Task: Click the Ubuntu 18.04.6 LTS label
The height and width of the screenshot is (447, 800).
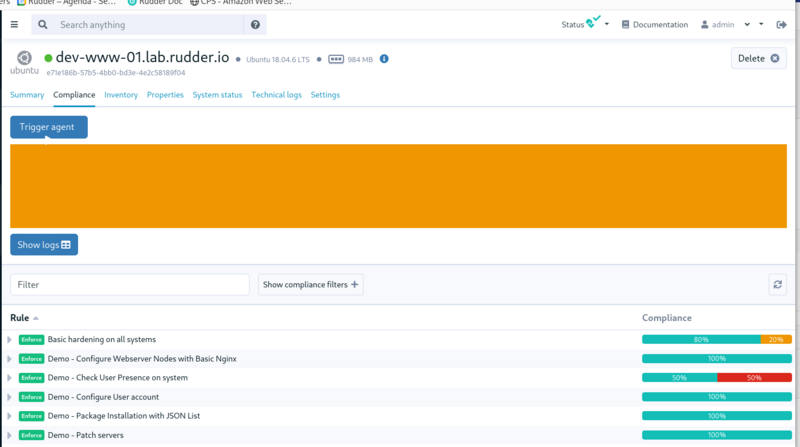Action: point(278,59)
